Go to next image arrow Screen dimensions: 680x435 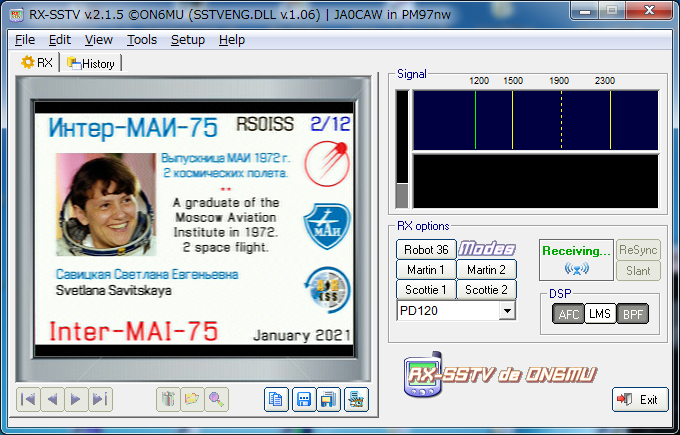coord(76,399)
